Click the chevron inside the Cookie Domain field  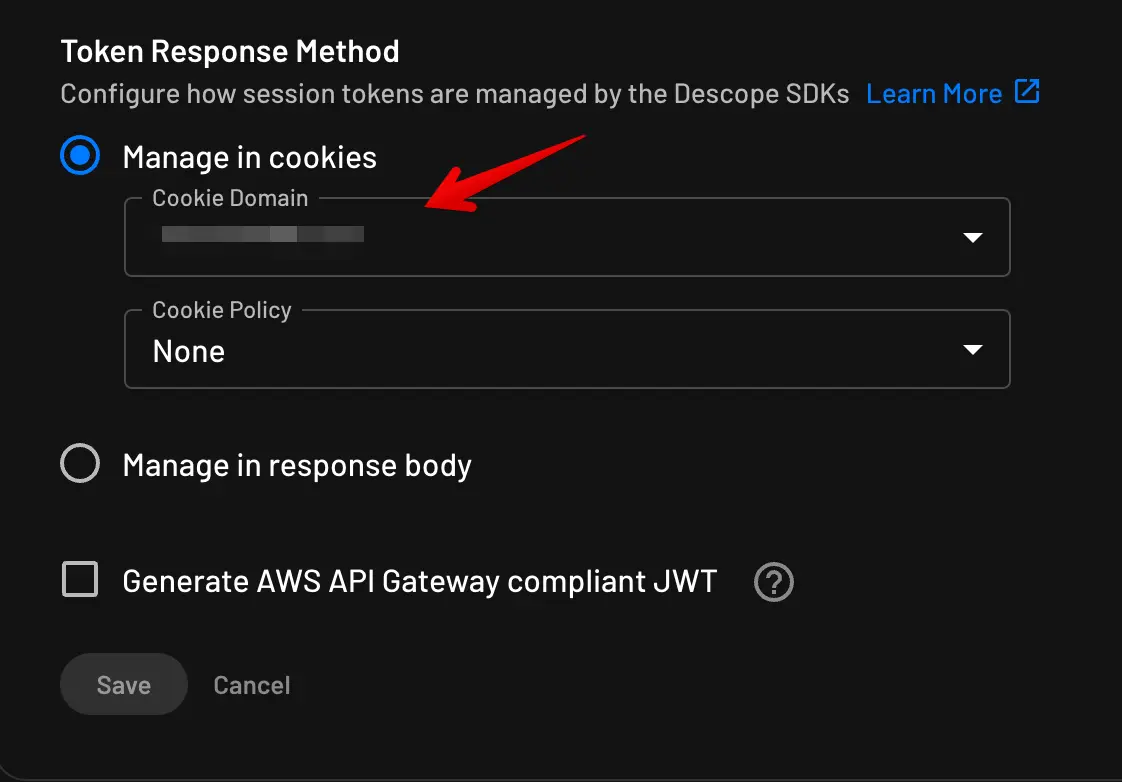[970, 237]
